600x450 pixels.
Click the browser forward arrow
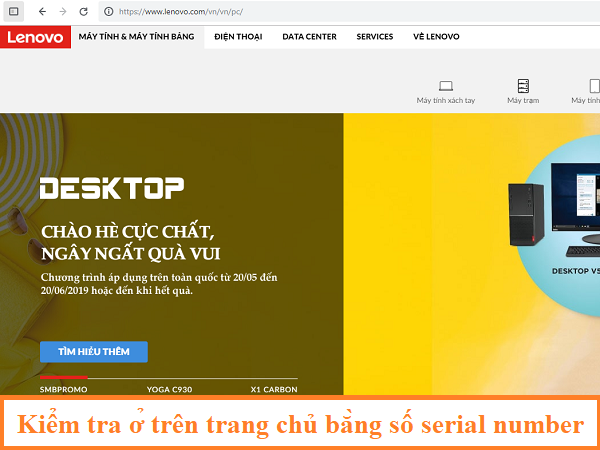pyautogui.click(x=62, y=11)
